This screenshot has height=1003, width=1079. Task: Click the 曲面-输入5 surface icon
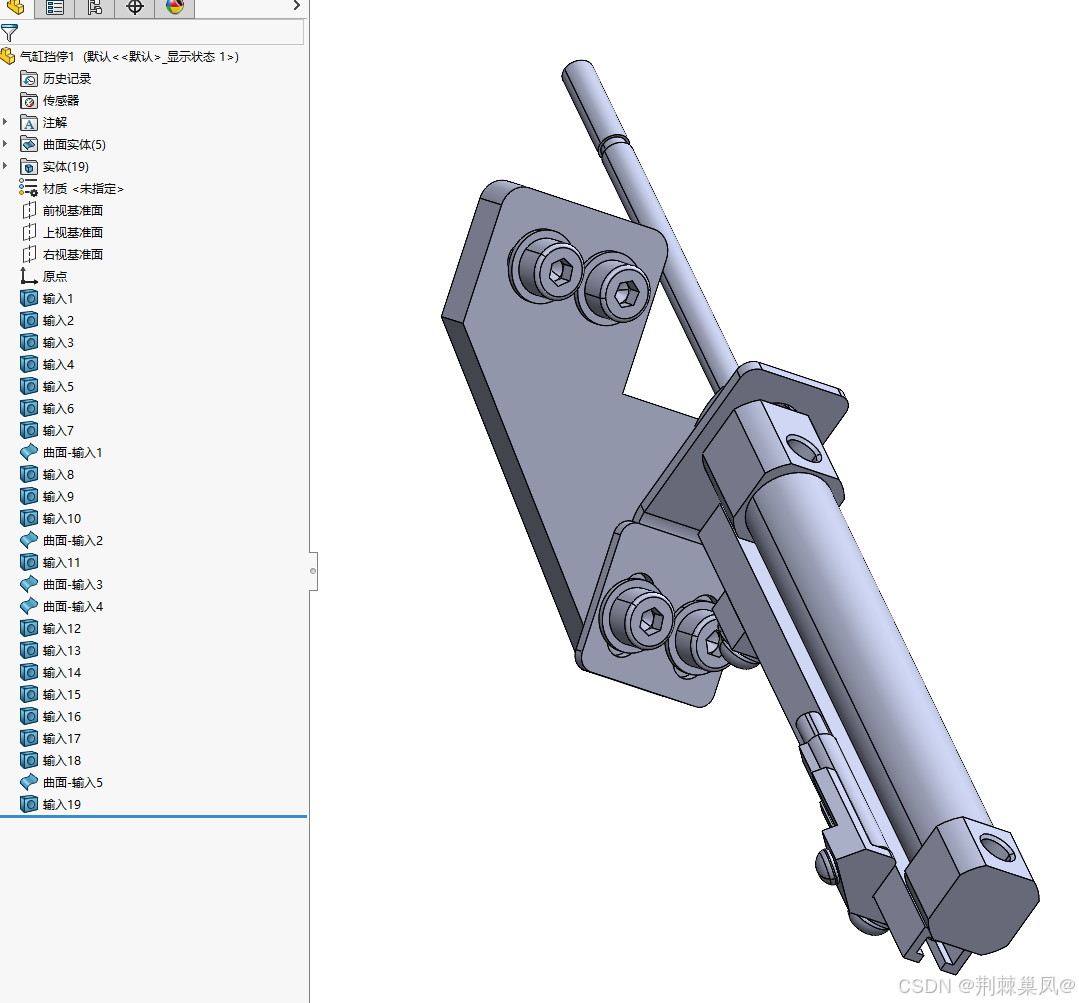point(29,783)
